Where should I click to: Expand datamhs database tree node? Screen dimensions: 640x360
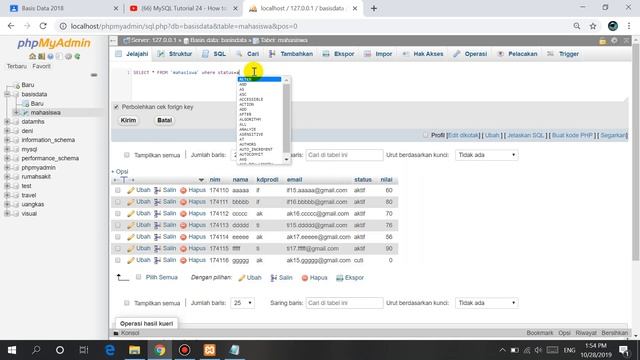[7, 122]
